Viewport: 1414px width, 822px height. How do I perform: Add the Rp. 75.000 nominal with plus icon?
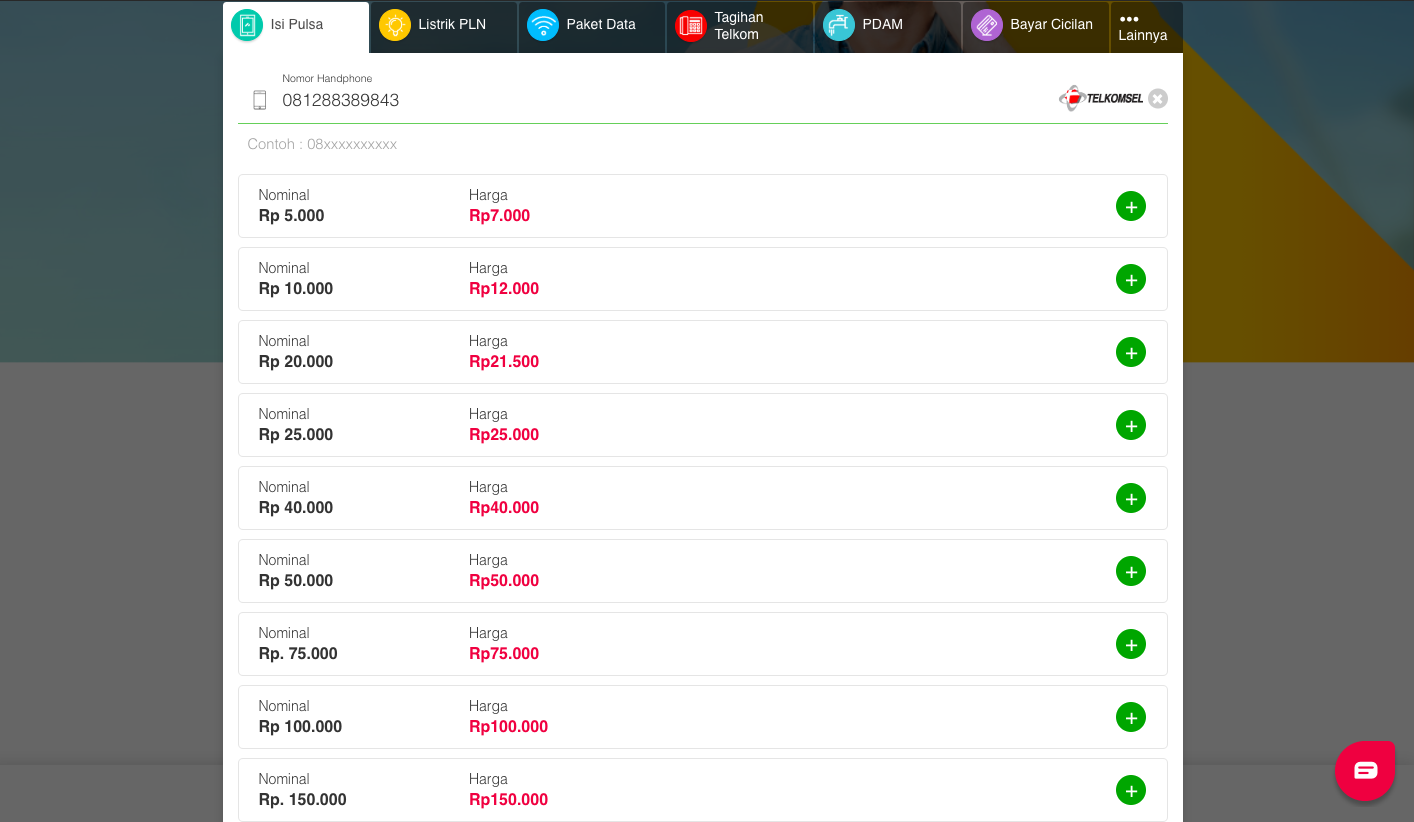click(1131, 644)
